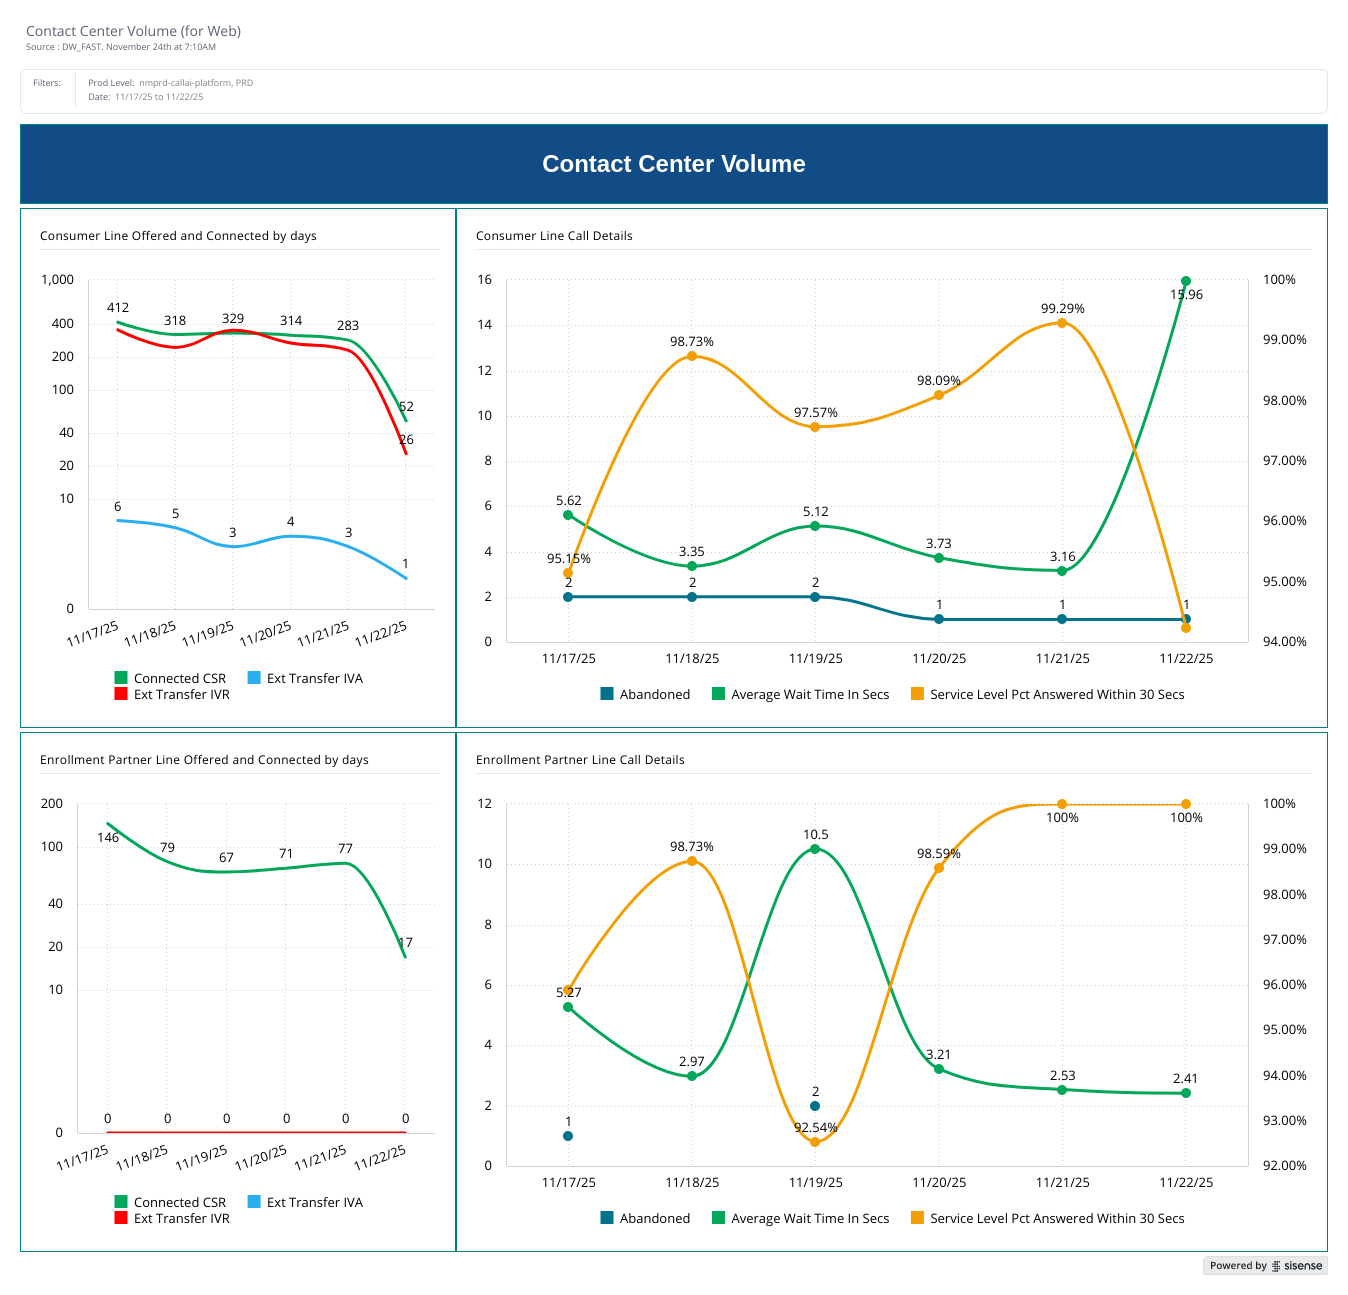Open the Date range filter
The width and height of the screenshot is (1348, 1295).
point(158,97)
